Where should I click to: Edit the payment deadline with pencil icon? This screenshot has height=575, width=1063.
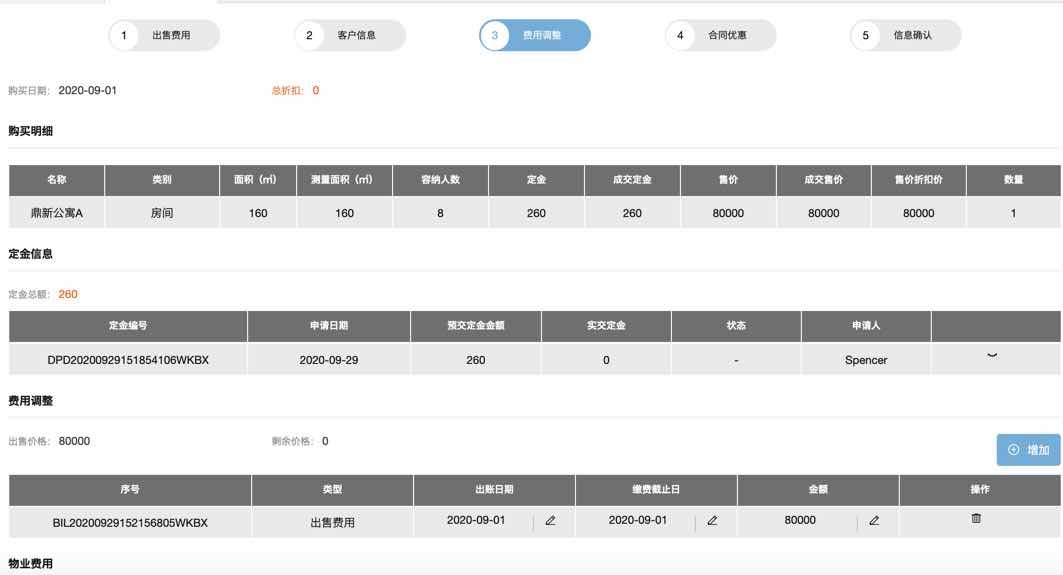click(712, 521)
